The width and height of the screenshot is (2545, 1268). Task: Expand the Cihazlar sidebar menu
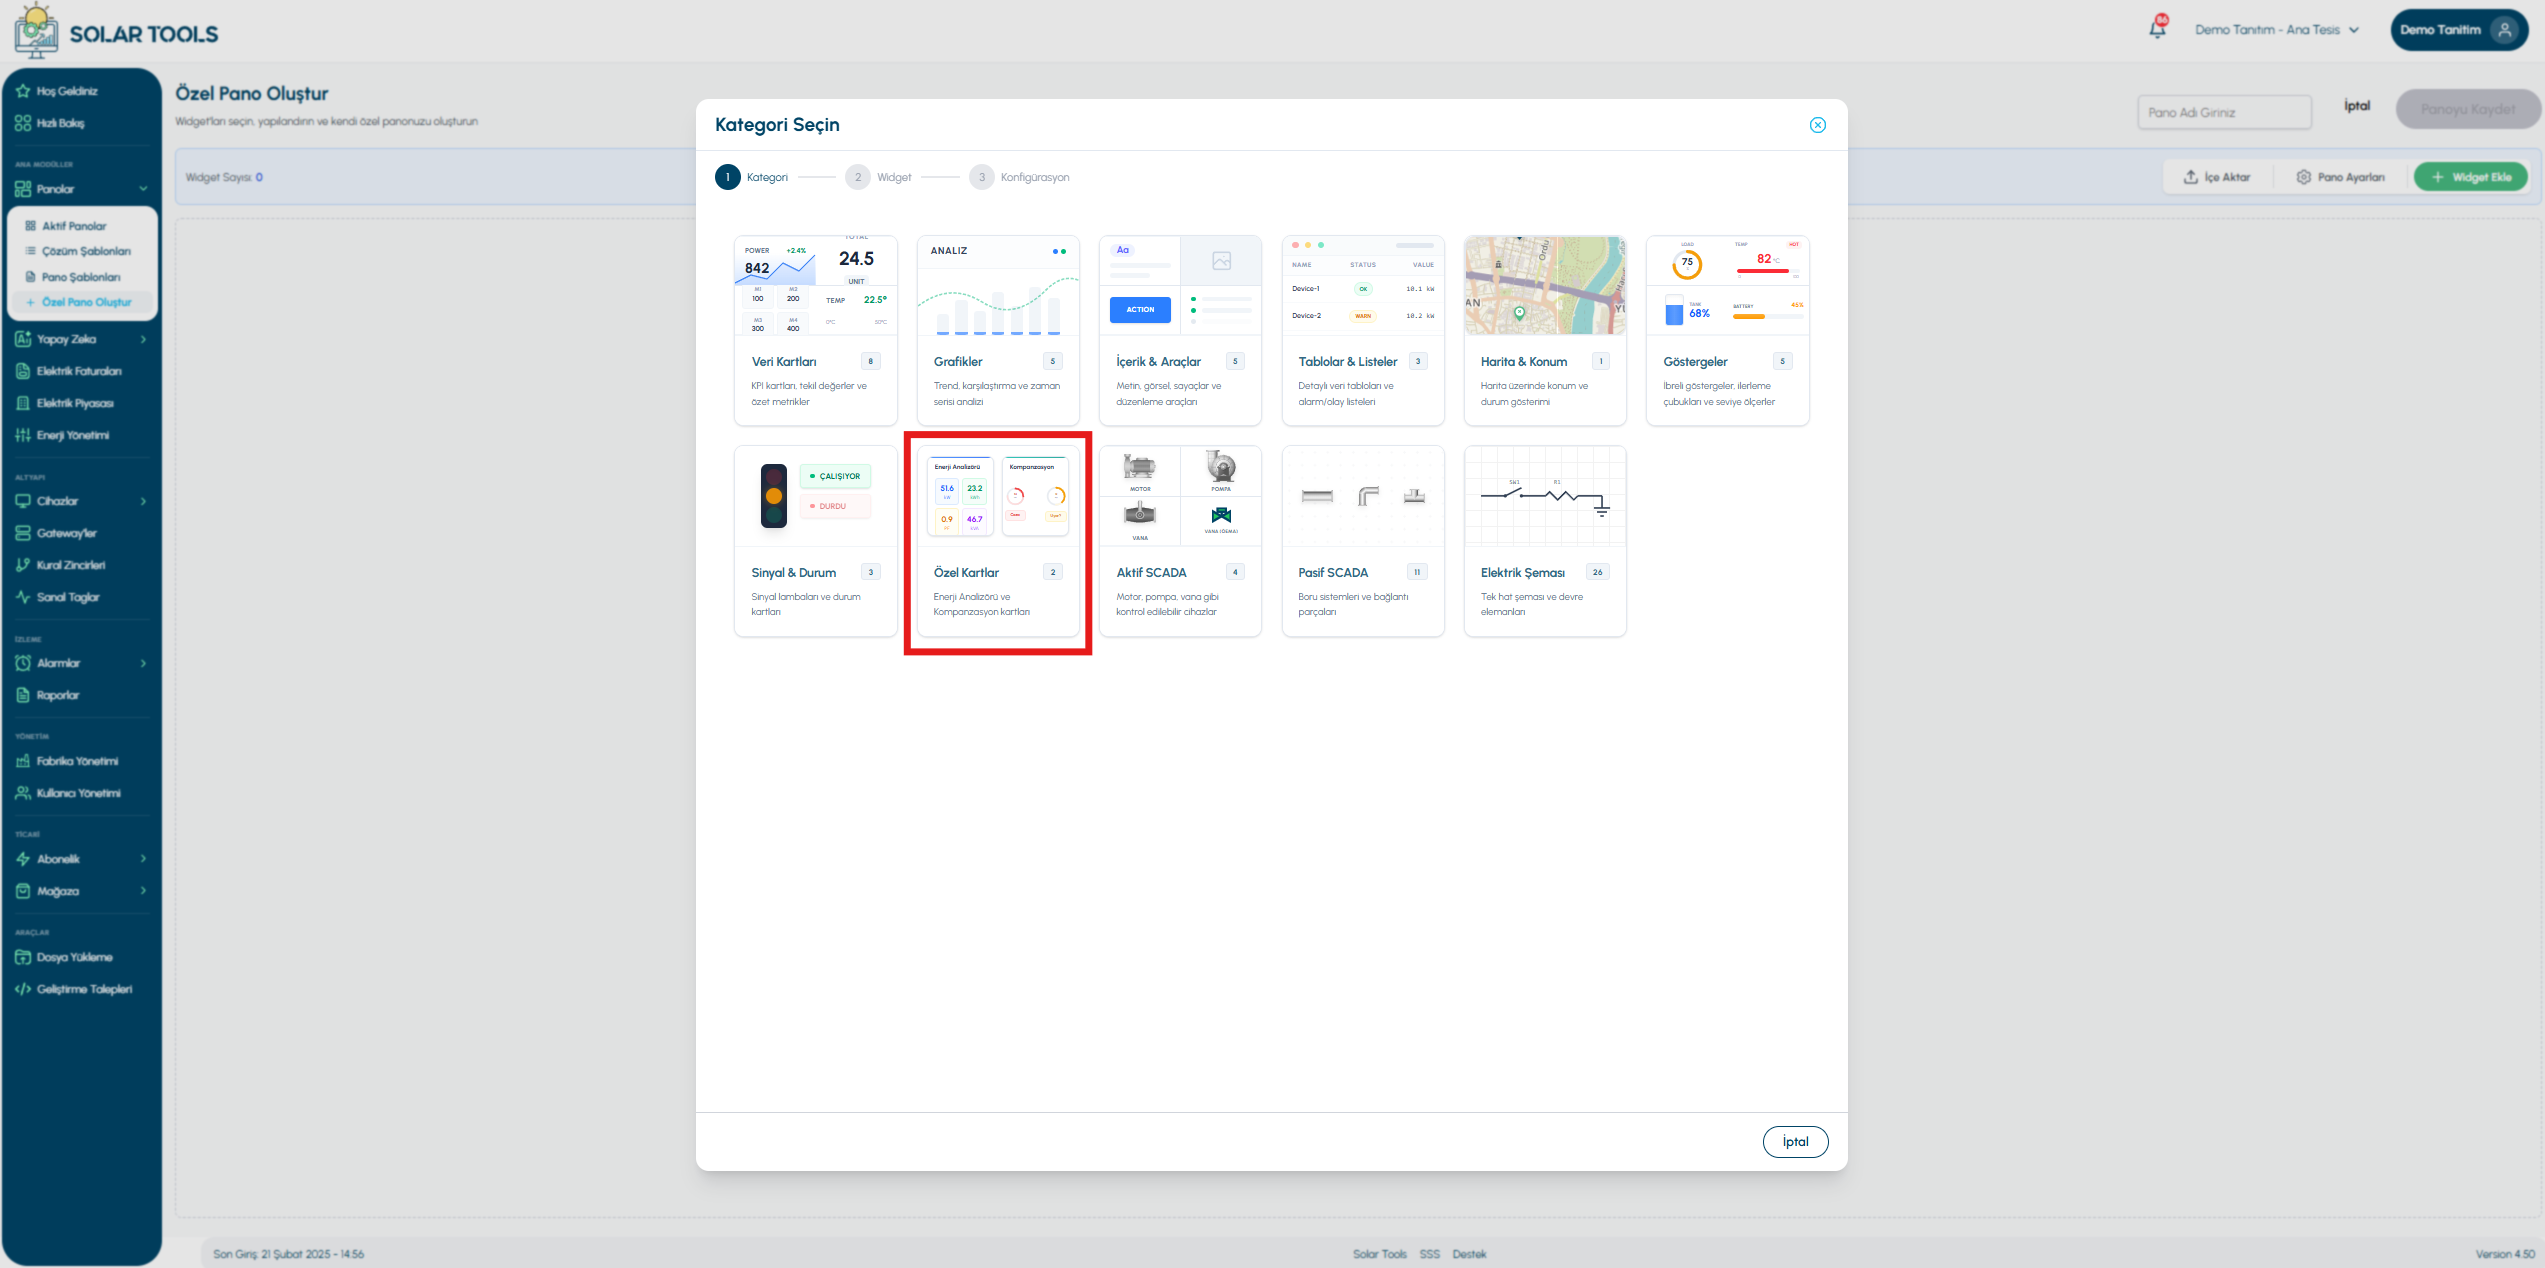point(80,501)
